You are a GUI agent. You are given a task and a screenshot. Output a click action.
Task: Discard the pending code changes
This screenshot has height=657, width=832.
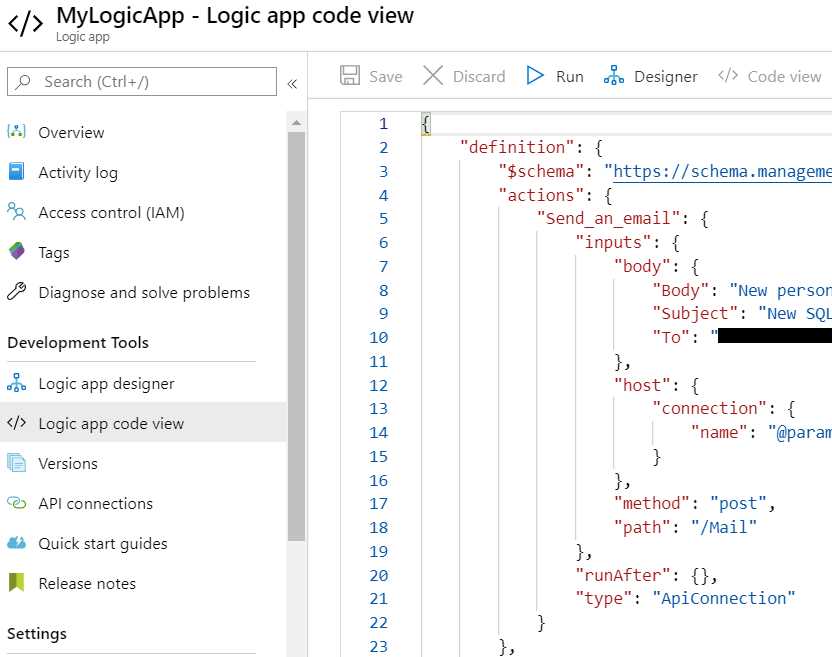[x=464, y=75]
